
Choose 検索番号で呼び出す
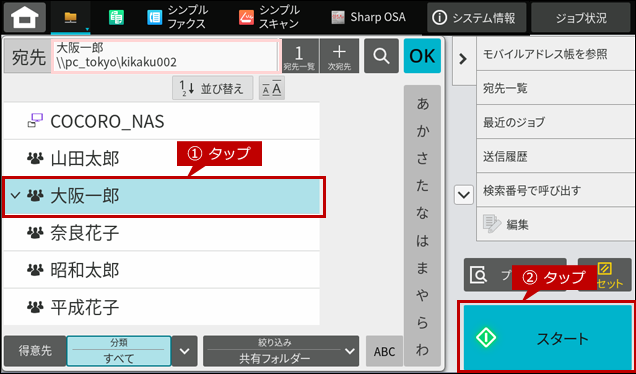point(556,190)
